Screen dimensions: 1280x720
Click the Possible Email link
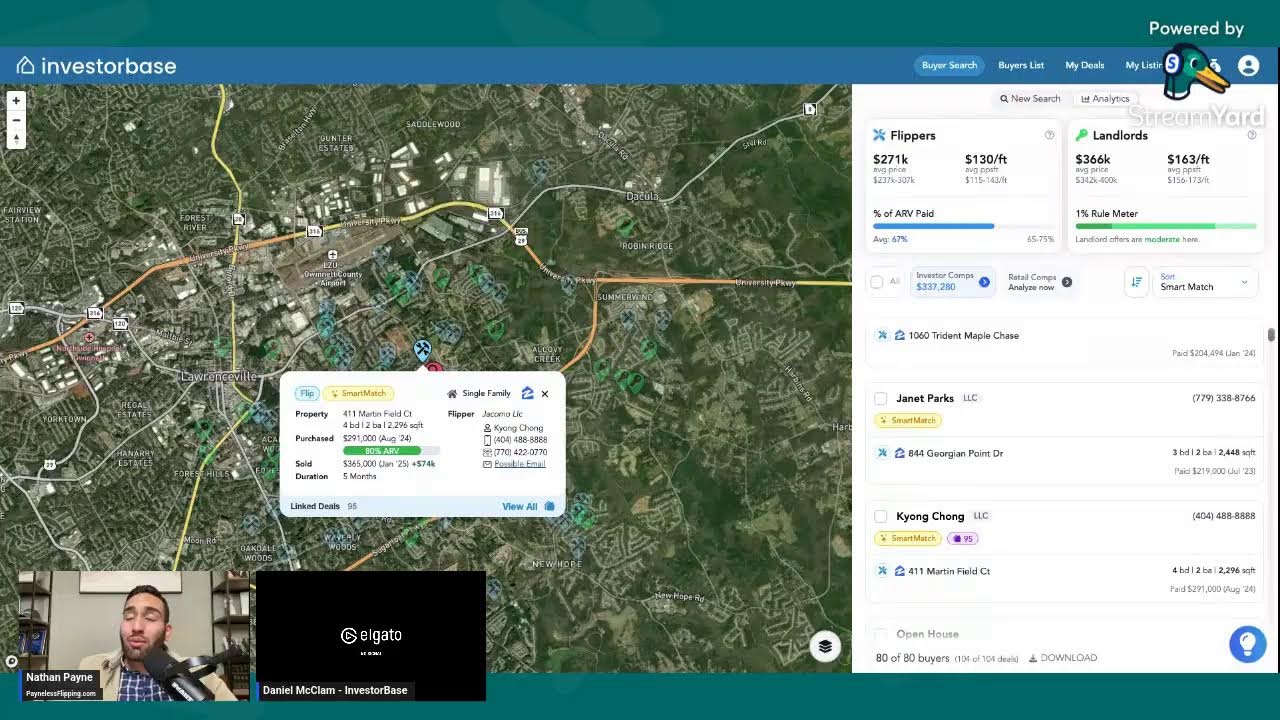pyautogui.click(x=519, y=464)
